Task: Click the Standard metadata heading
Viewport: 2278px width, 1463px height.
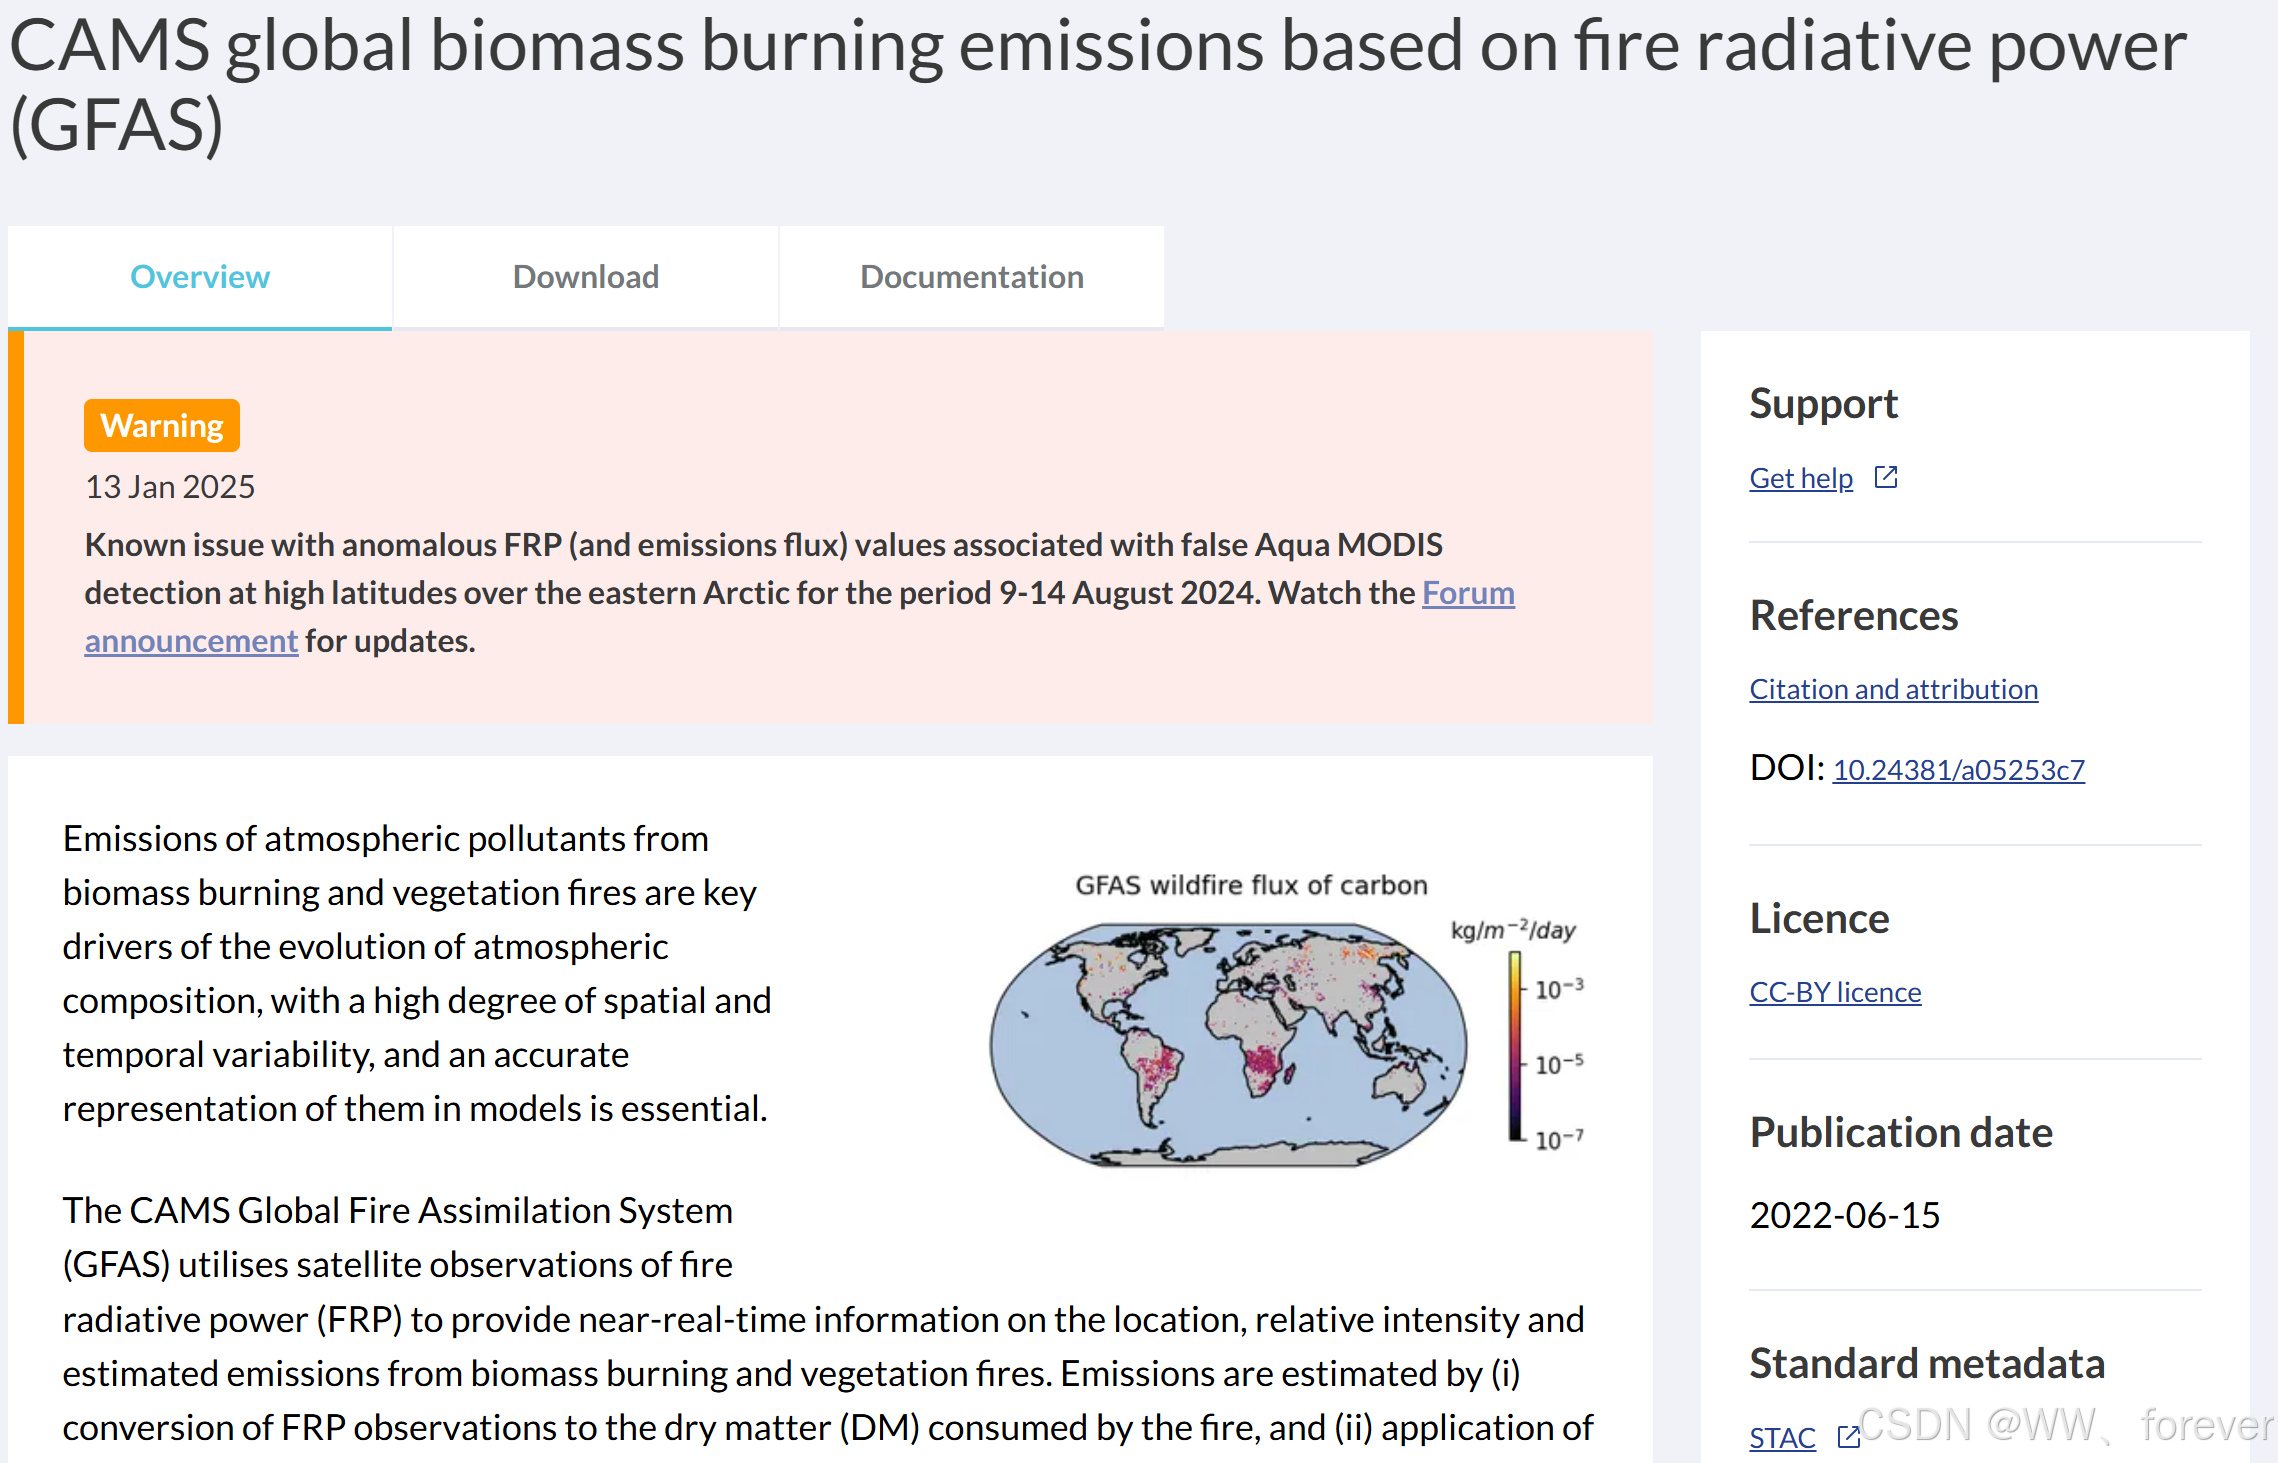Action: pos(1926,1363)
